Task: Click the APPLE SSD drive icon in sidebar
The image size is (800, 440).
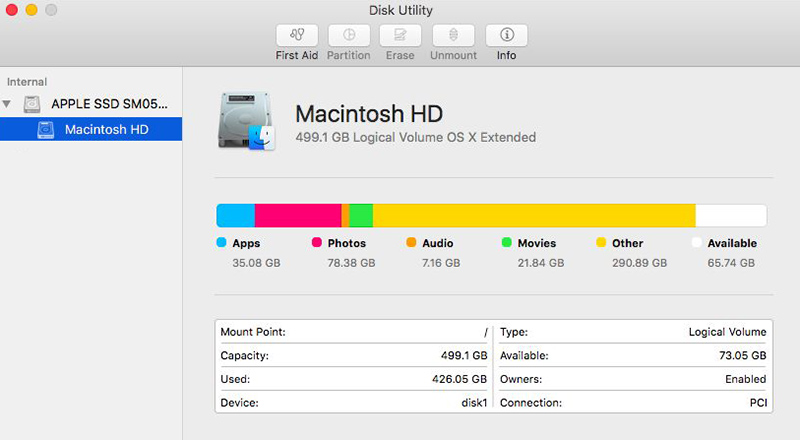Action: pyautogui.click(x=34, y=104)
